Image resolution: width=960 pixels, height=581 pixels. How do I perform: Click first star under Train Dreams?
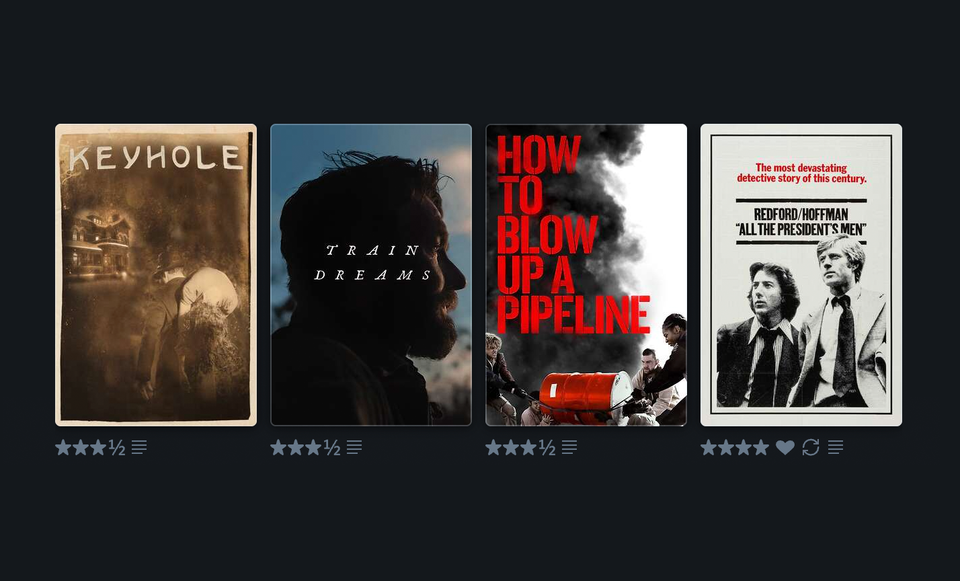[x=278, y=448]
